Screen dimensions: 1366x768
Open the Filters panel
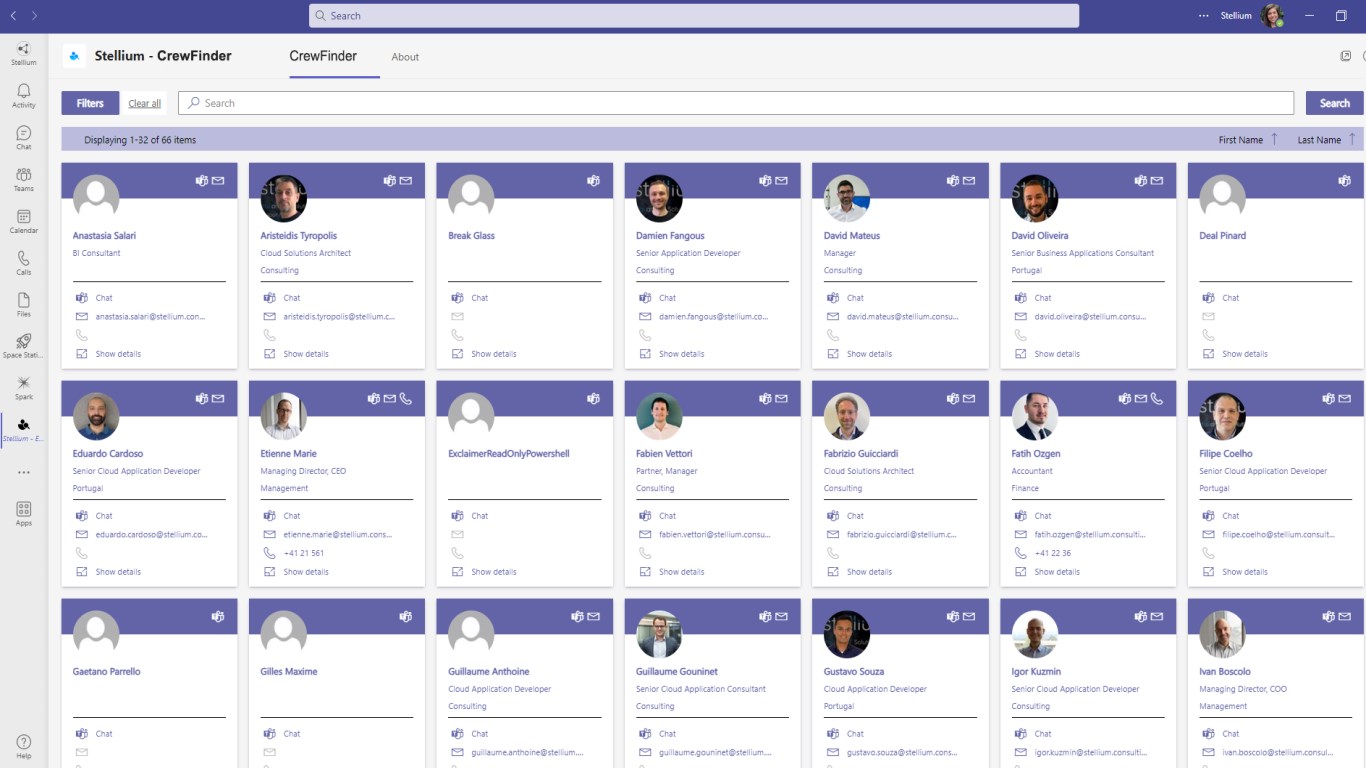point(90,103)
